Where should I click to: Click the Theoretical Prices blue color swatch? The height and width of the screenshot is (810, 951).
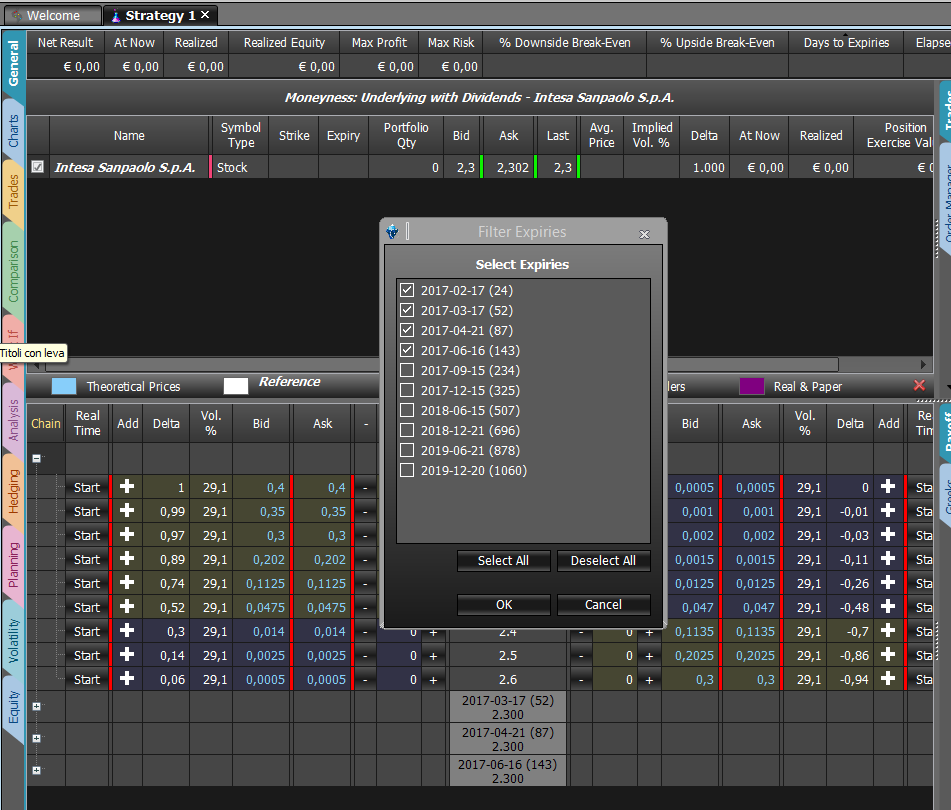tap(64, 386)
